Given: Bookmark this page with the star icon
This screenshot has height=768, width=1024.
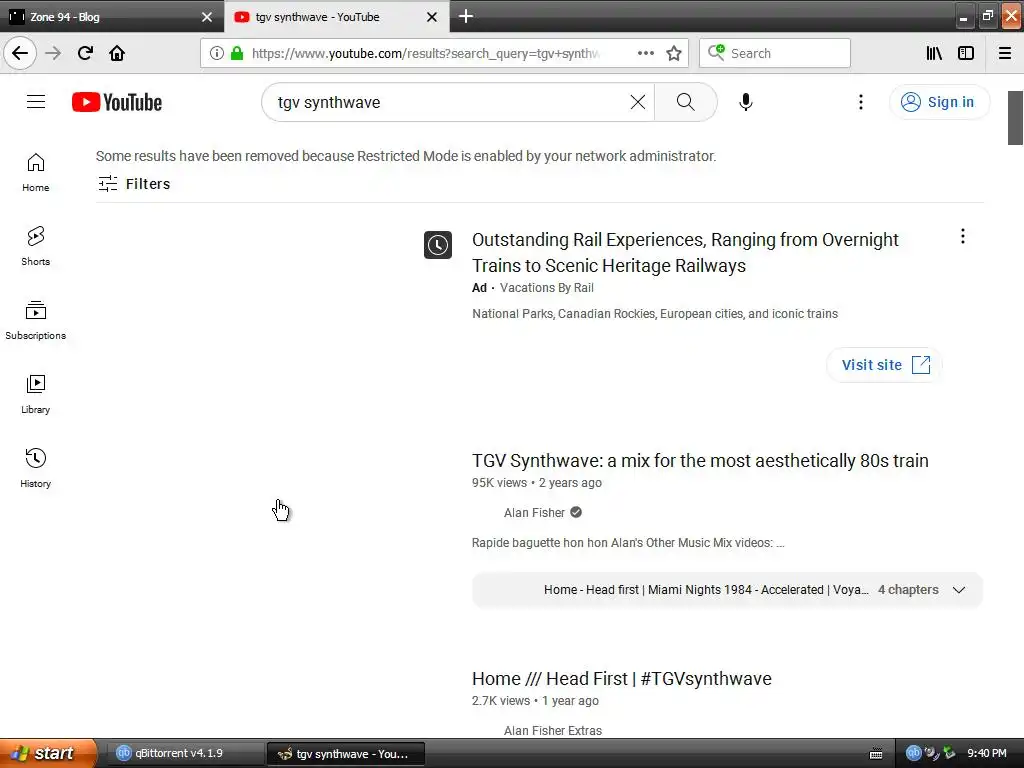Looking at the screenshot, I should tap(674, 53).
